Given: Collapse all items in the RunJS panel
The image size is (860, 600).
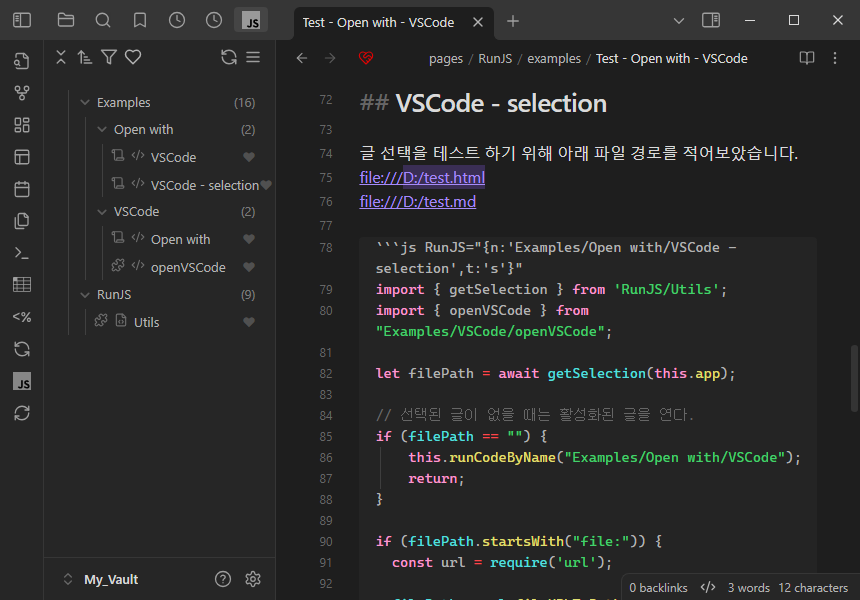Looking at the screenshot, I should (61, 57).
